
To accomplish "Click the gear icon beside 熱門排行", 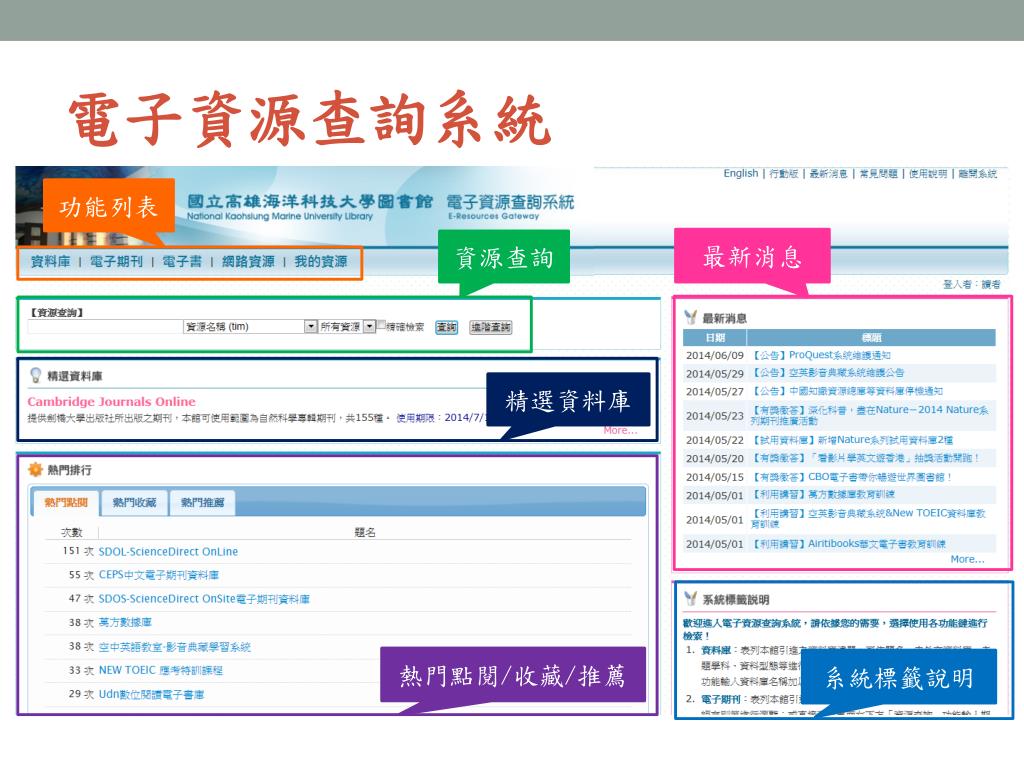I will pyautogui.click(x=35, y=470).
